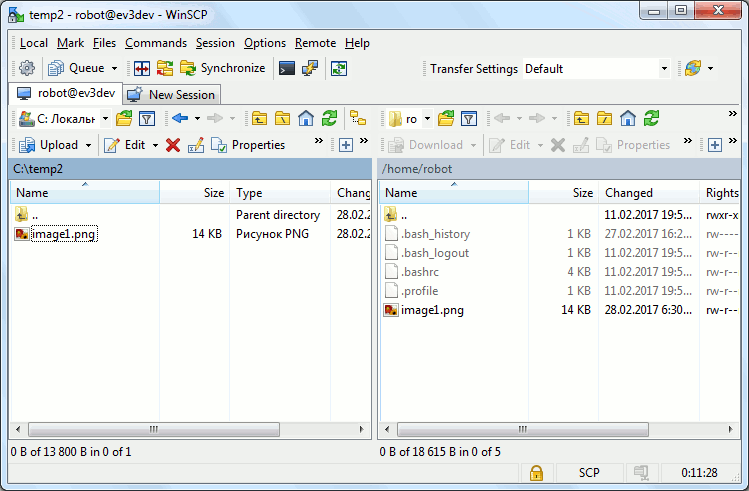Open the Files menu
The width and height of the screenshot is (749, 491).
click(104, 43)
